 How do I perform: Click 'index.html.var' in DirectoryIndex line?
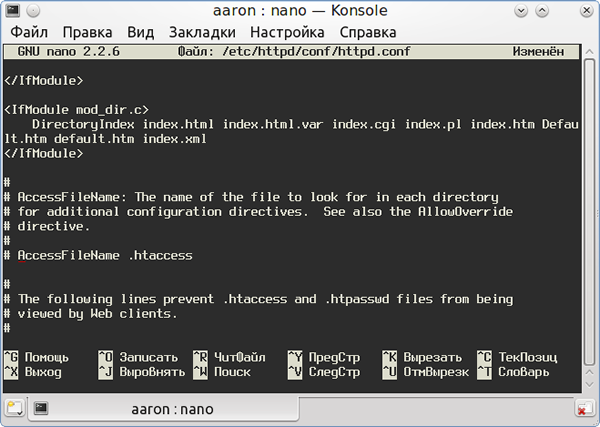(x=273, y=124)
